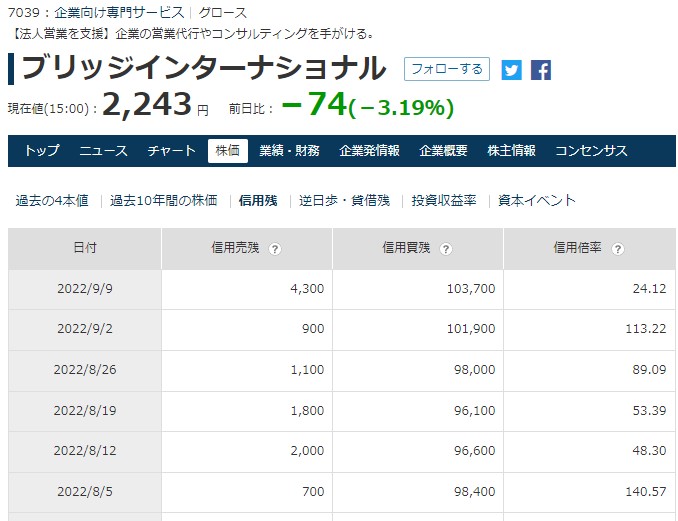Image resolution: width=678 pixels, height=521 pixels.
Task: Switch to the ニュース tab
Action: click(104, 150)
